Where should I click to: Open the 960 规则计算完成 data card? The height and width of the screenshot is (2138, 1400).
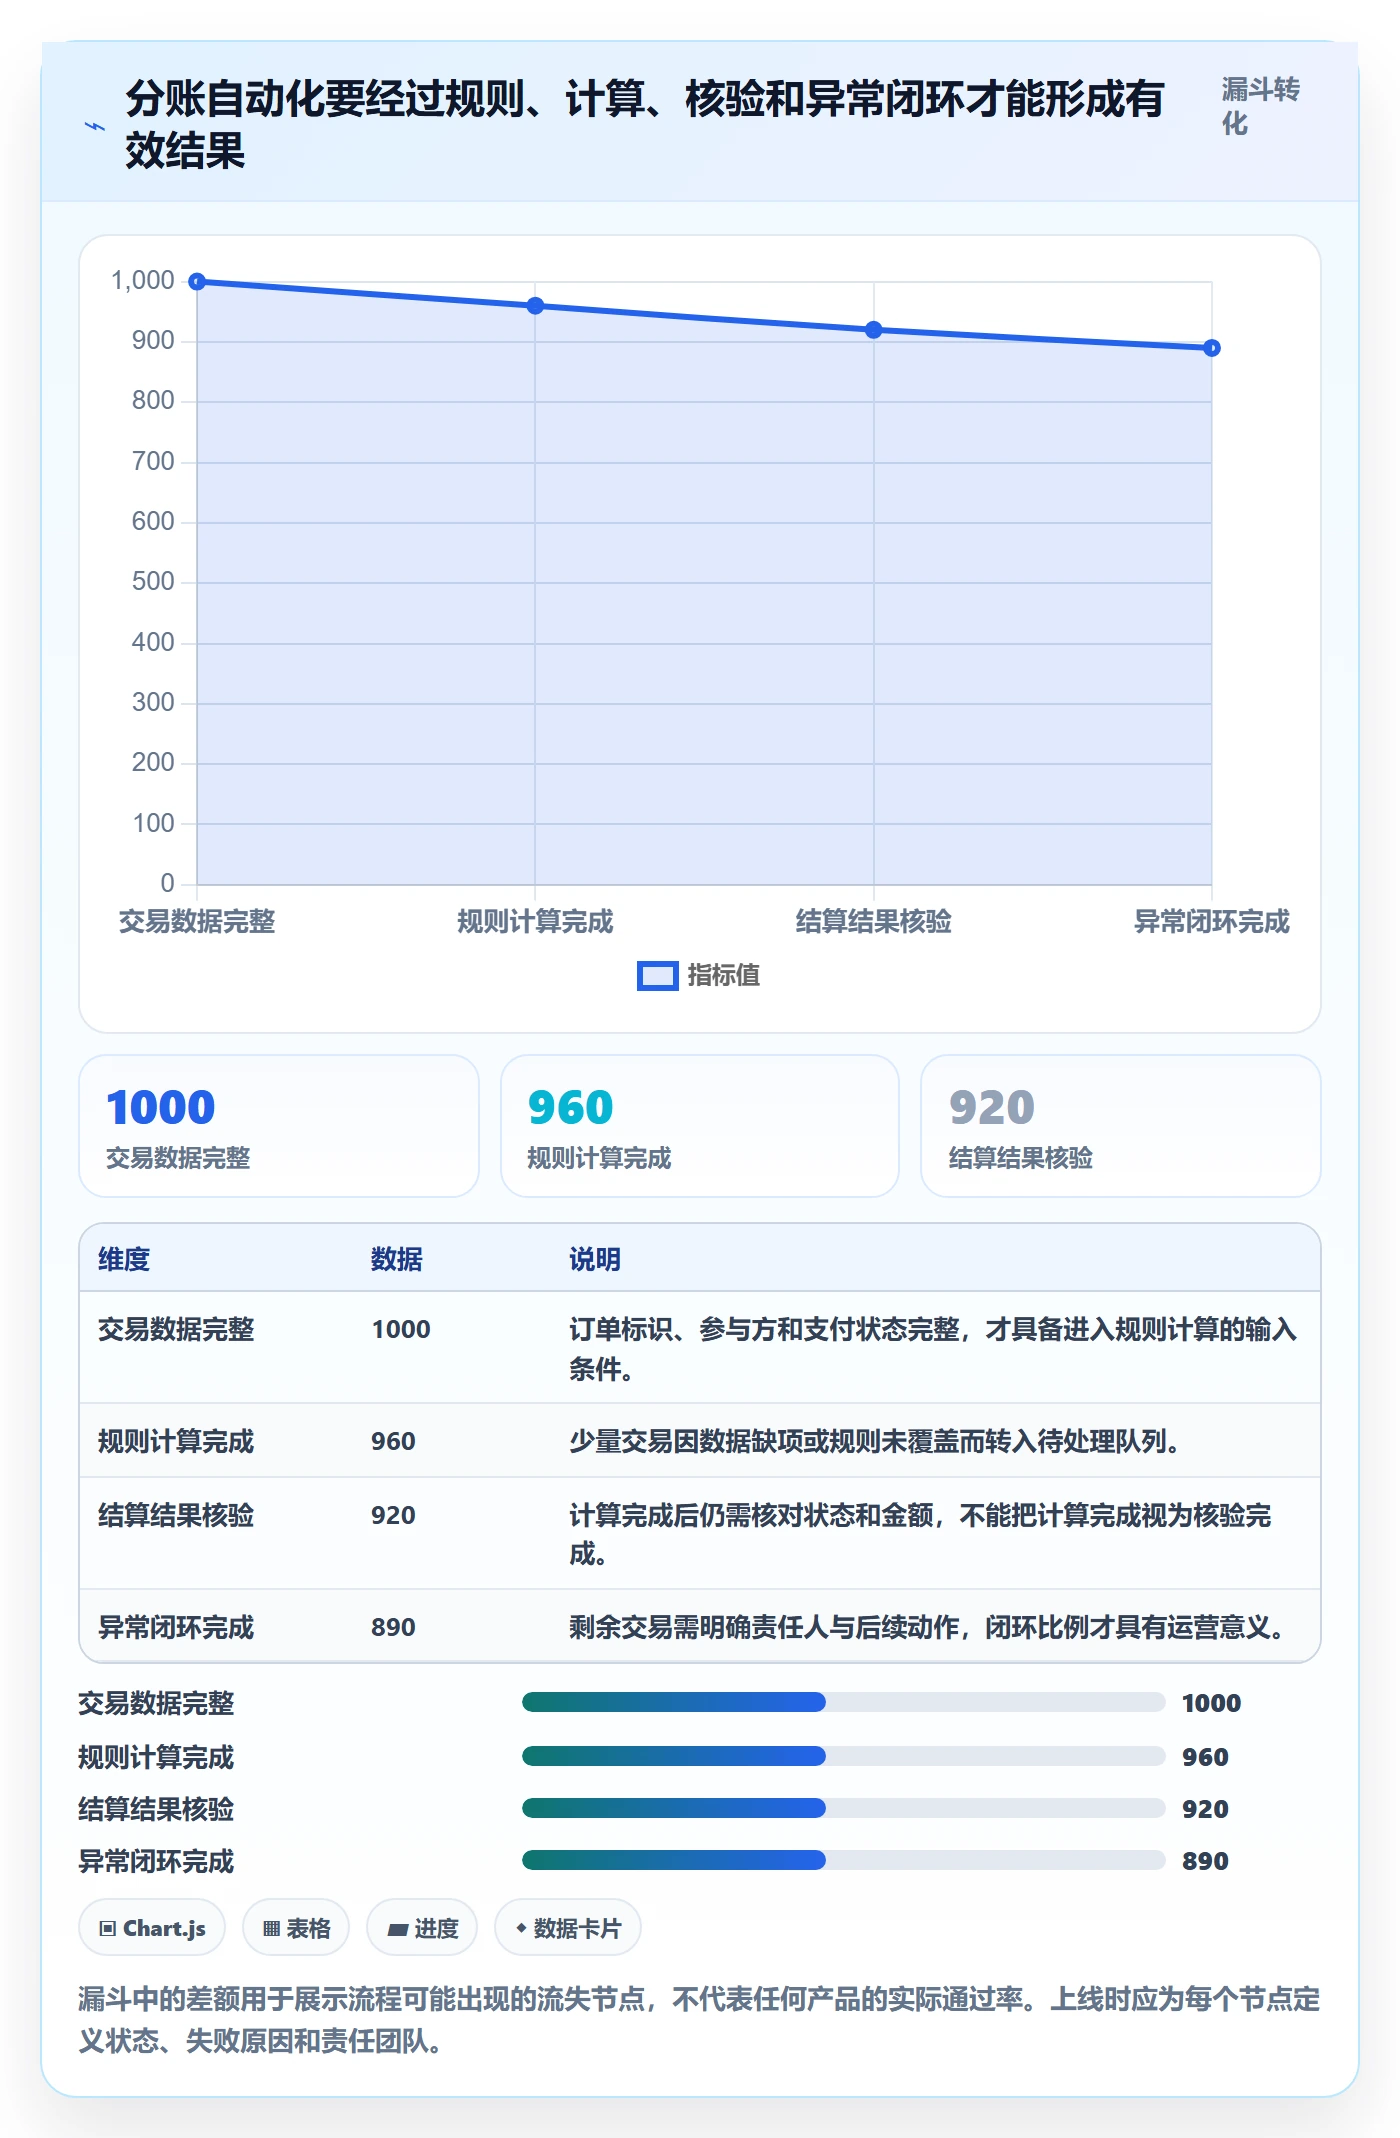[x=700, y=1126]
